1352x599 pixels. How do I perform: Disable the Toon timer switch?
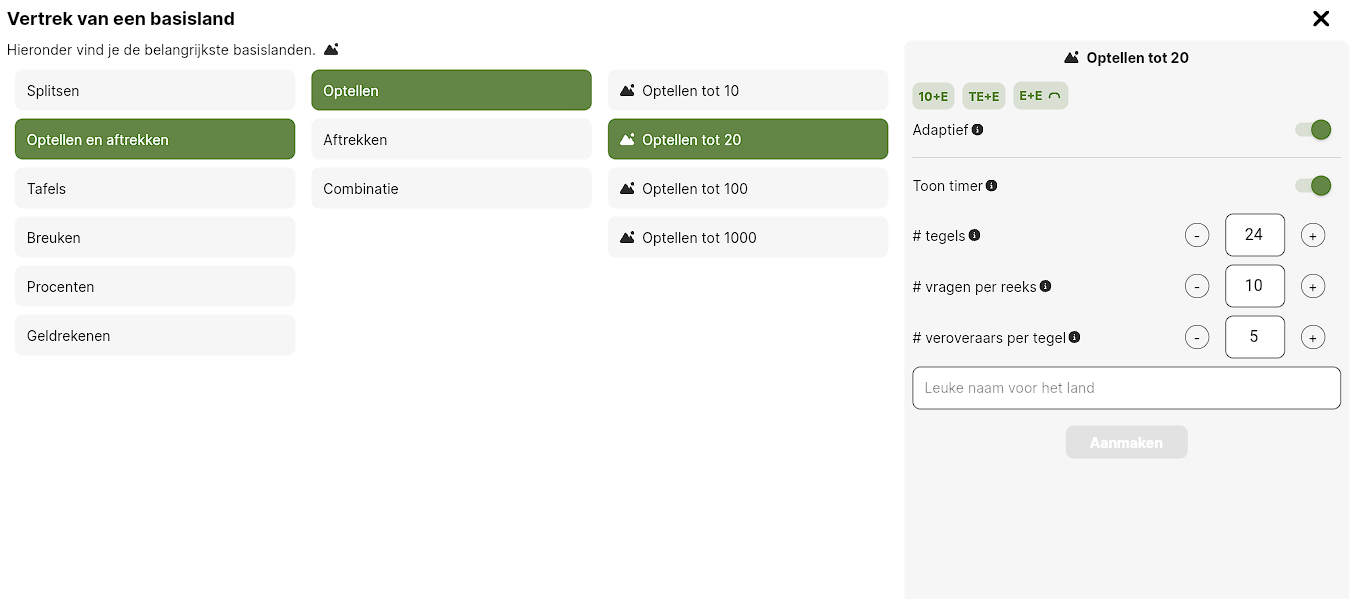point(1313,186)
